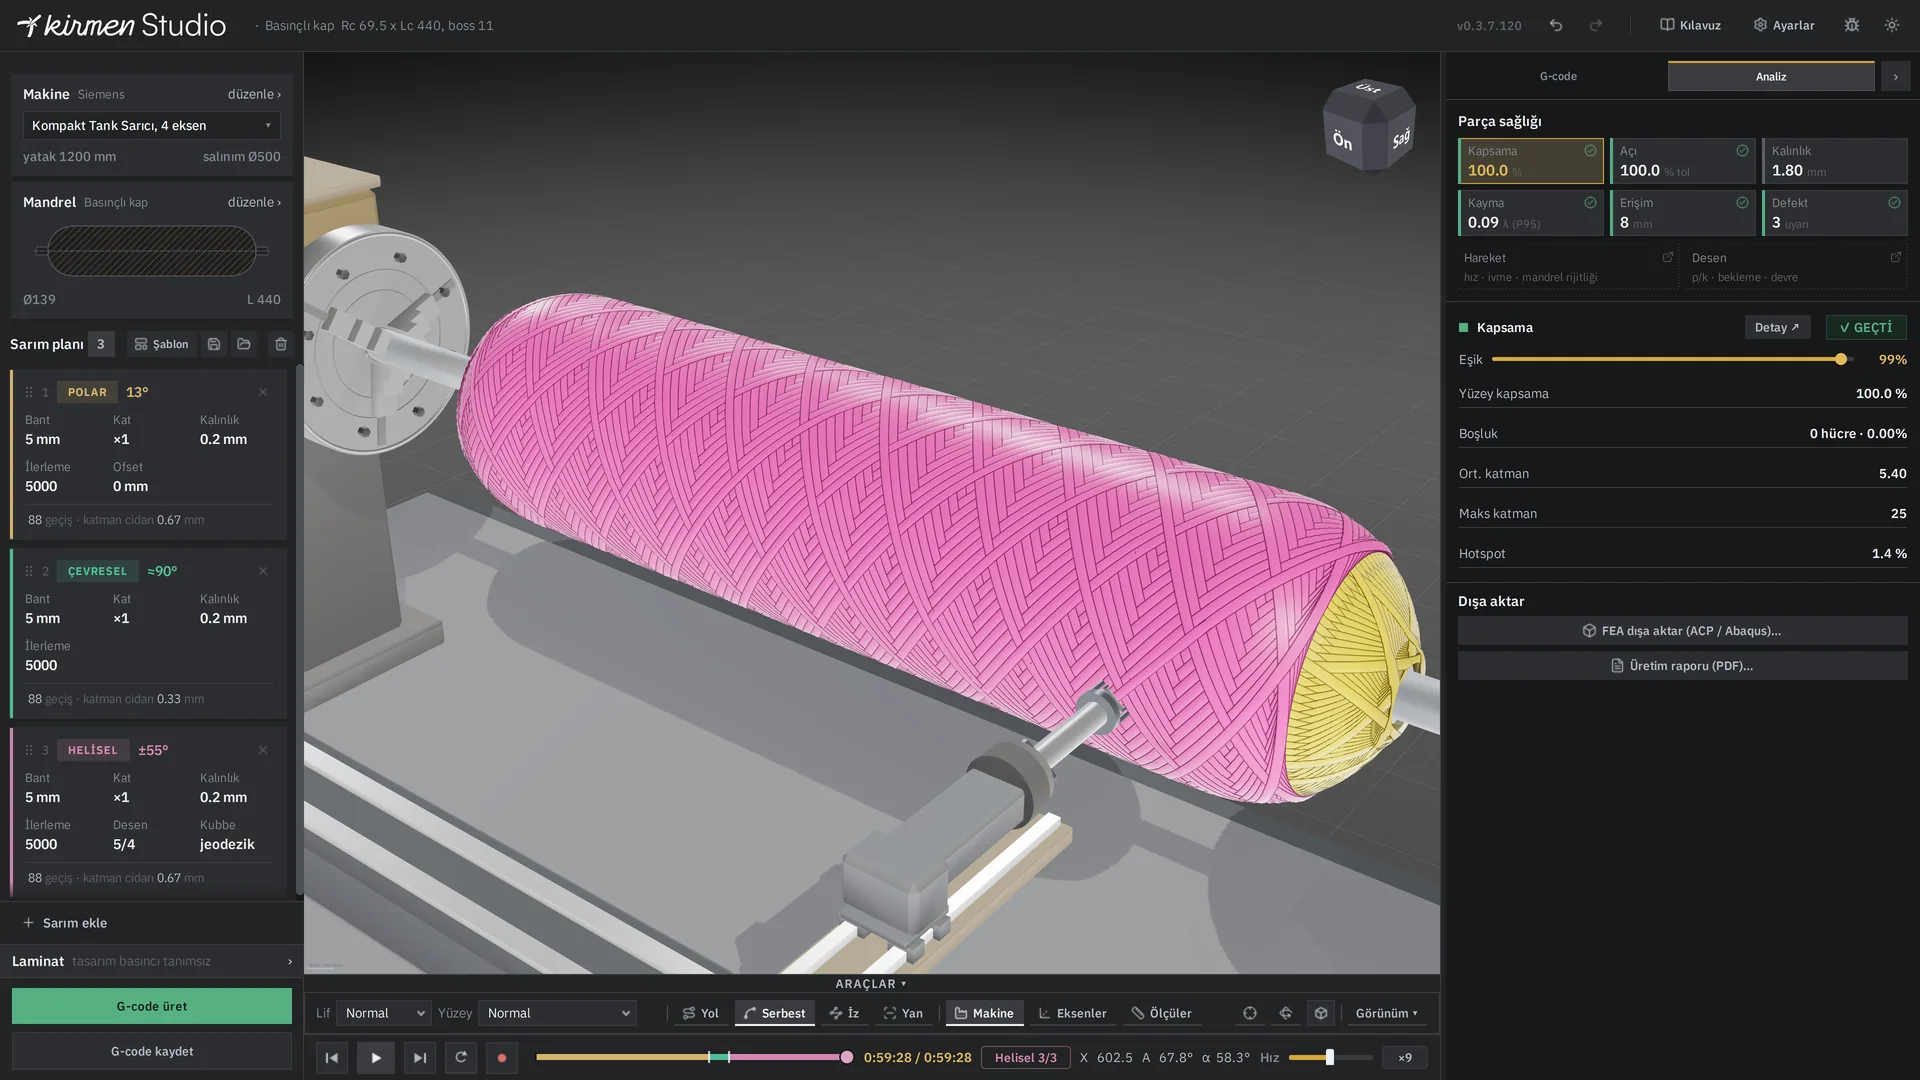The image size is (1920, 1080).
Task: Toggle Serbest camera mode
Action: pos(775,1013)
